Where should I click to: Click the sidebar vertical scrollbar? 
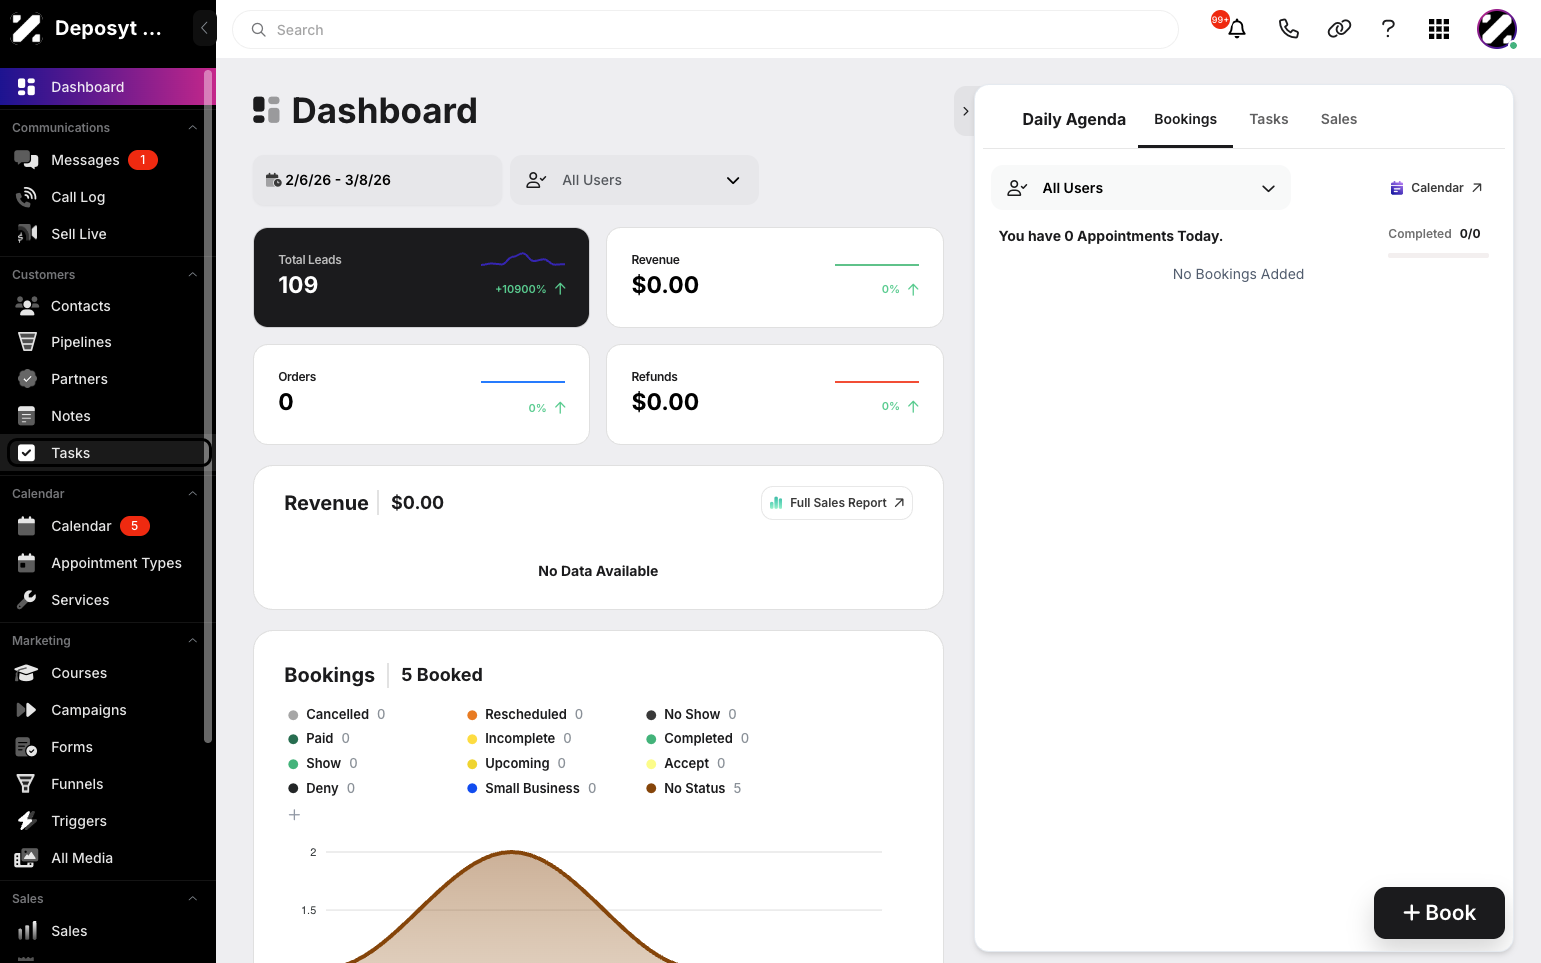coord(208,405)
